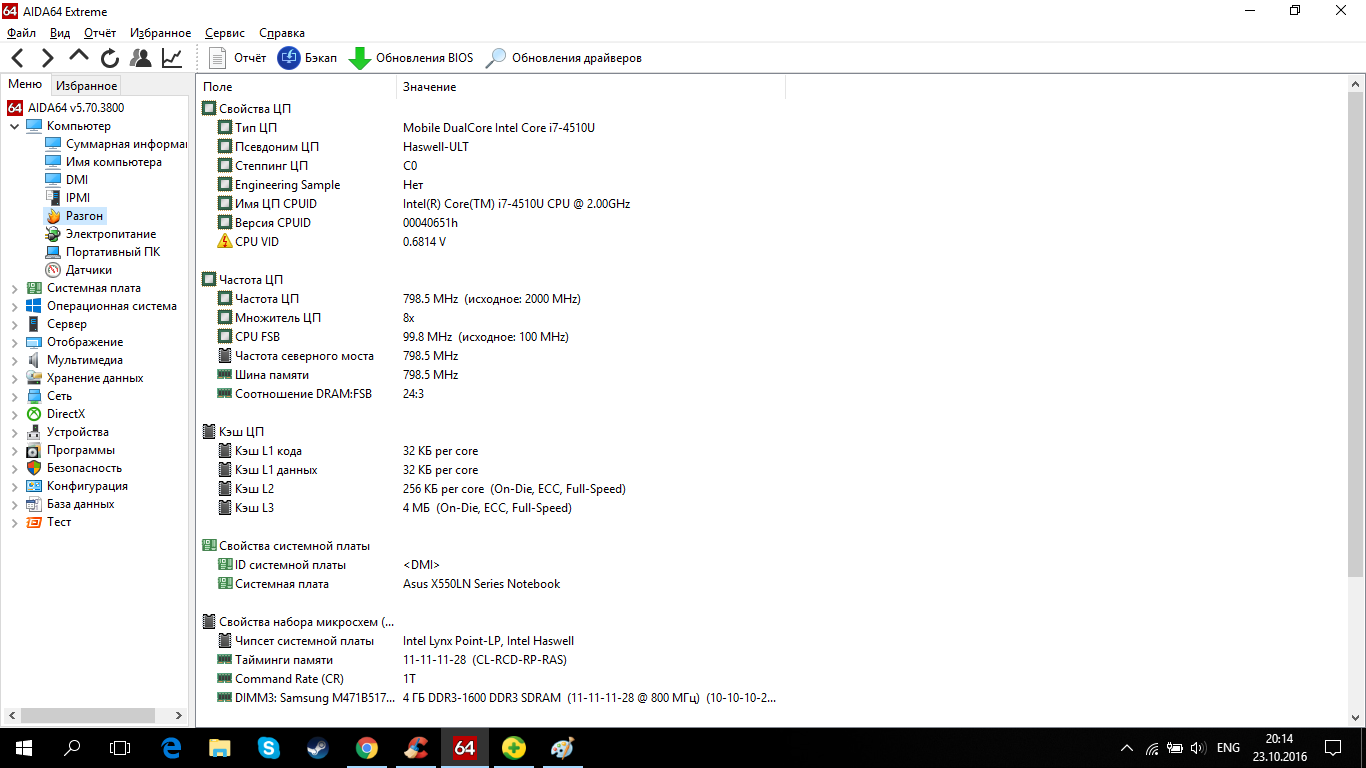
Task: Open the Сервис menu
Action: (x=225, y=33)
